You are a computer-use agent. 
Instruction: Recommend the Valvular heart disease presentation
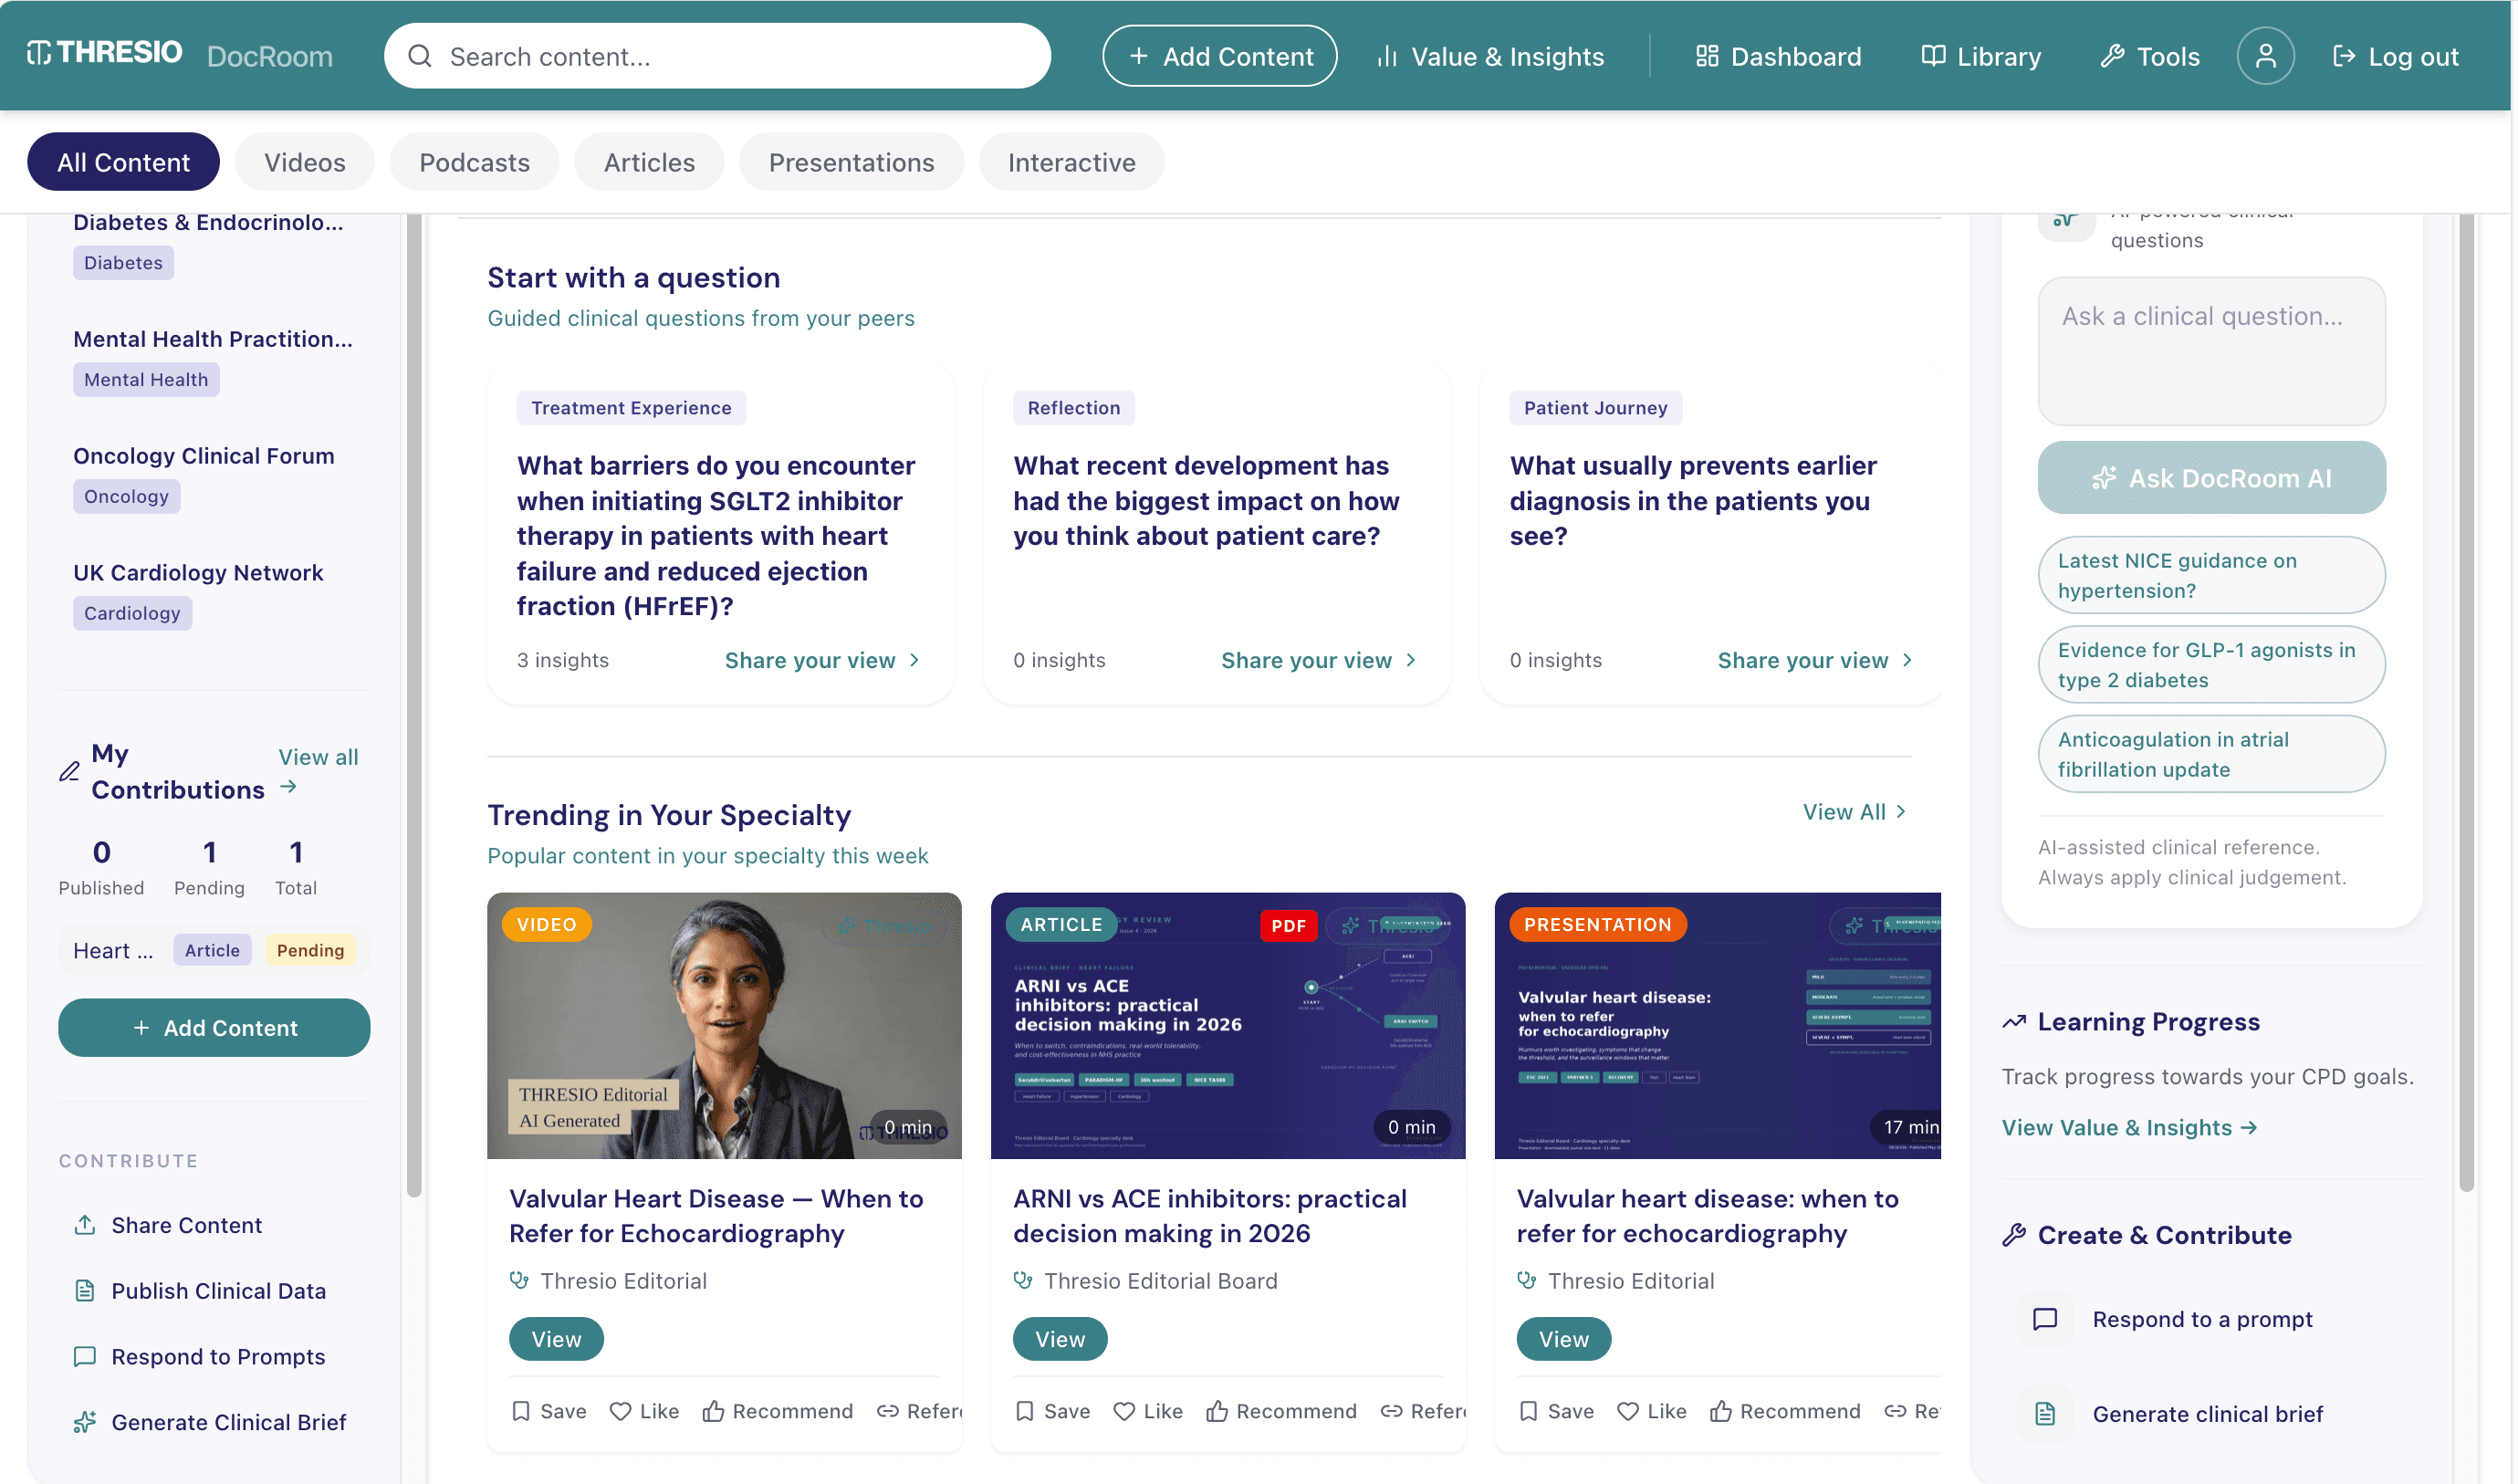pyautogui.click(x=1785, y=1410)
